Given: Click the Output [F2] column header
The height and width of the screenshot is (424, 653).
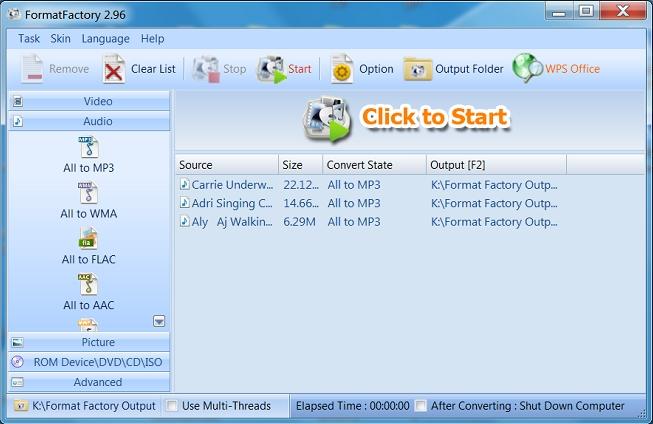Looking at the screenshot, I should click(496, 165).
